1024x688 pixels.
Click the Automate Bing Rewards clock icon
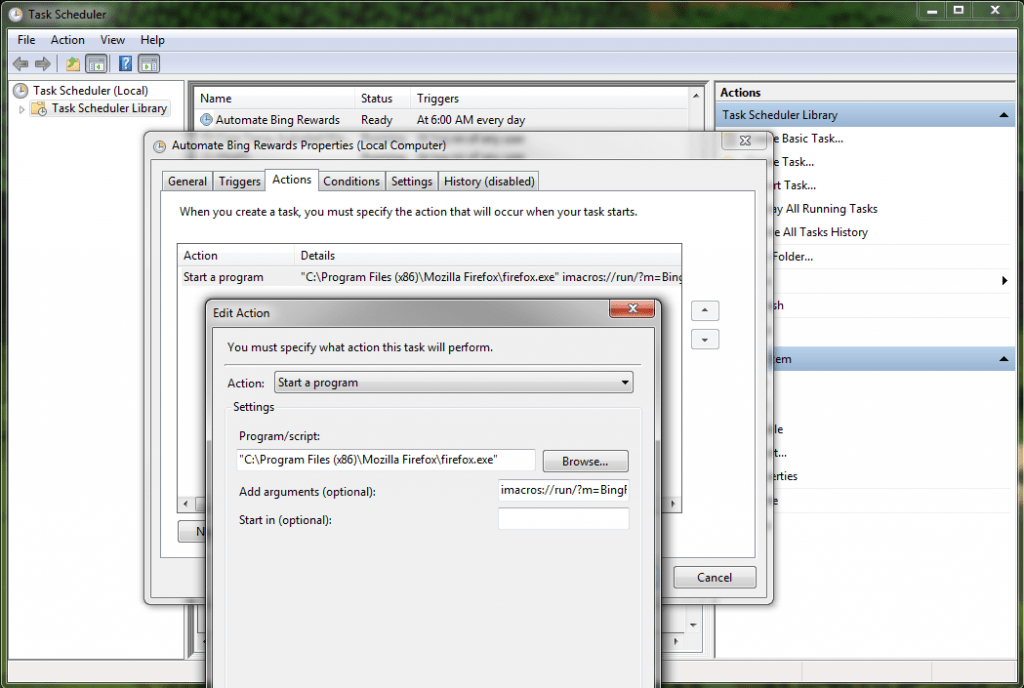(x=207, y=119)
